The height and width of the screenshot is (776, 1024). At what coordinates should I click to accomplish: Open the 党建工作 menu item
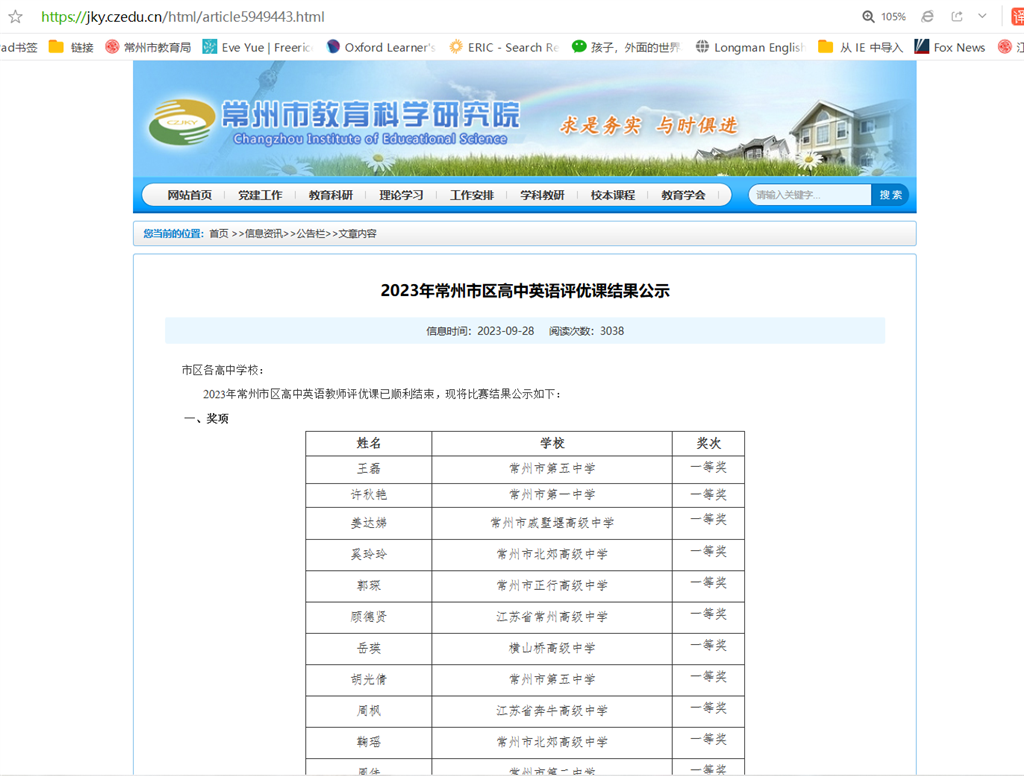pos(260,195)
